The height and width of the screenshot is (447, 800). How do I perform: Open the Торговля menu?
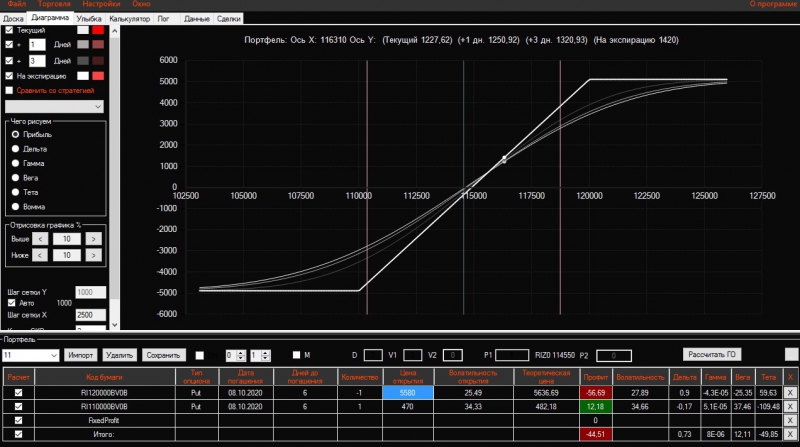click(x=54, y=4)
